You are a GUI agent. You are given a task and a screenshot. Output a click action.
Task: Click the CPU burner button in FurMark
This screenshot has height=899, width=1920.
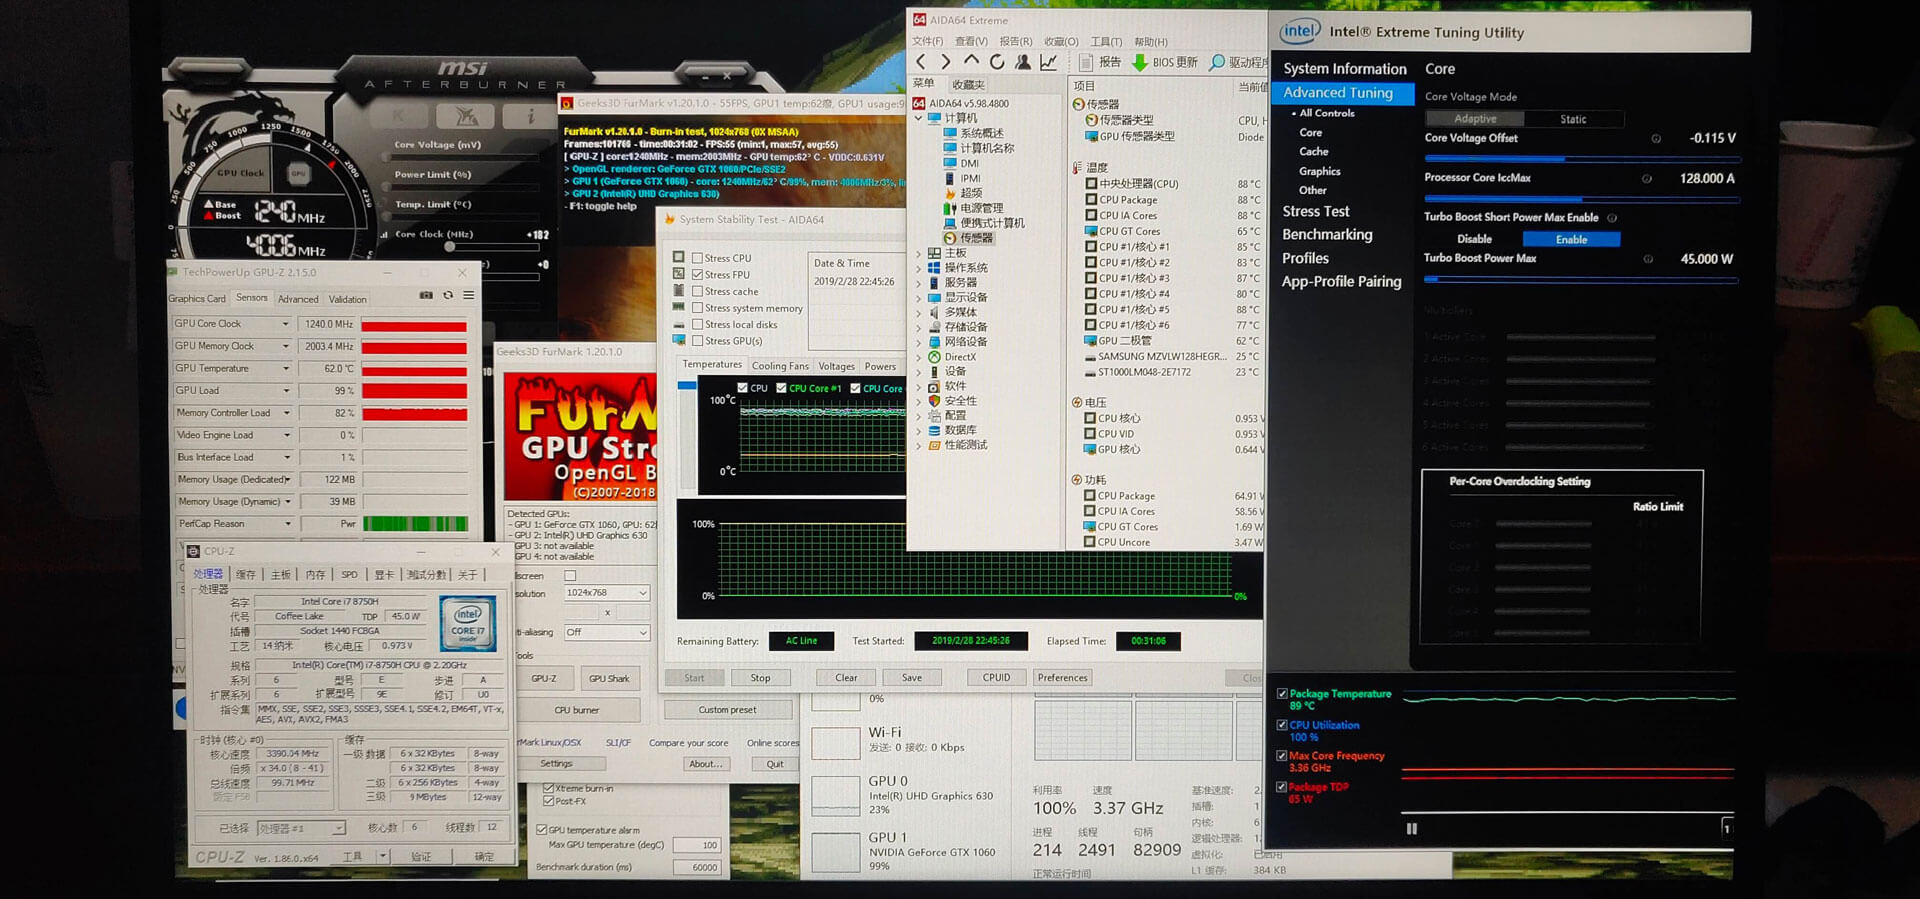pyautogui.click(x=577, y=710)
